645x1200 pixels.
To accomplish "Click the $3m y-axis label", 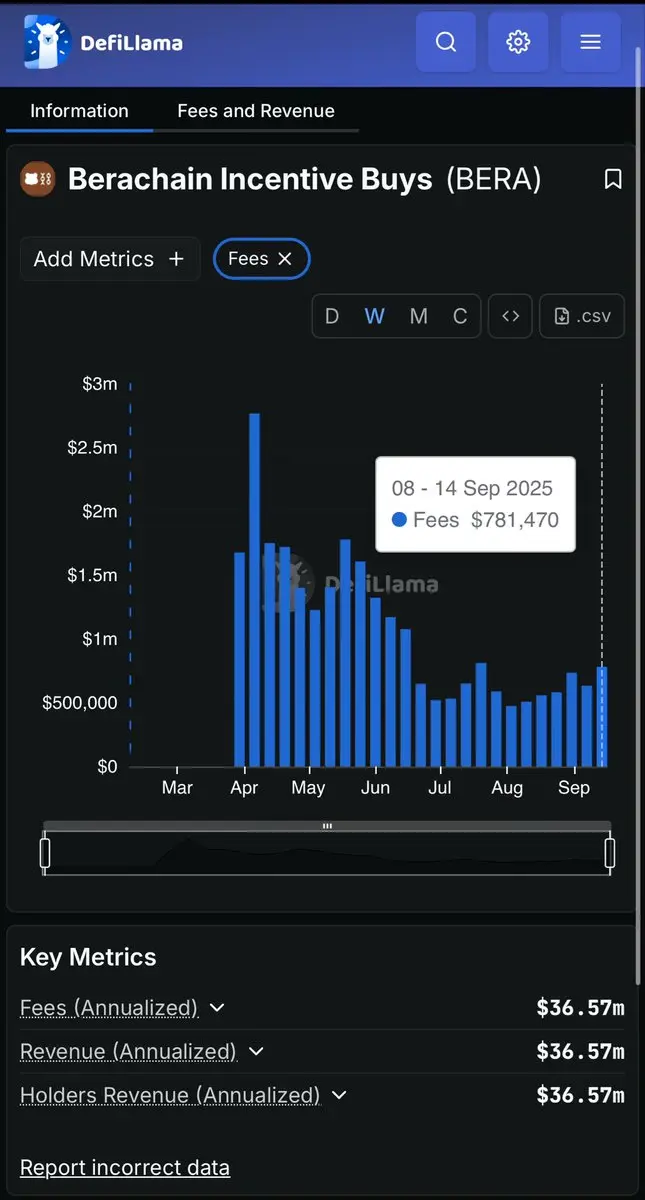I will point(100,384).
